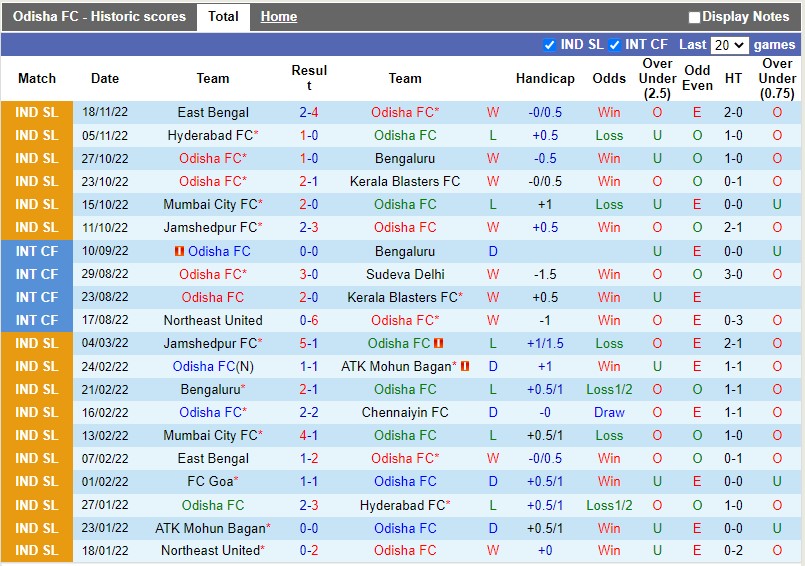
Task: Click the Odds column header
Action: click(609, 79)
